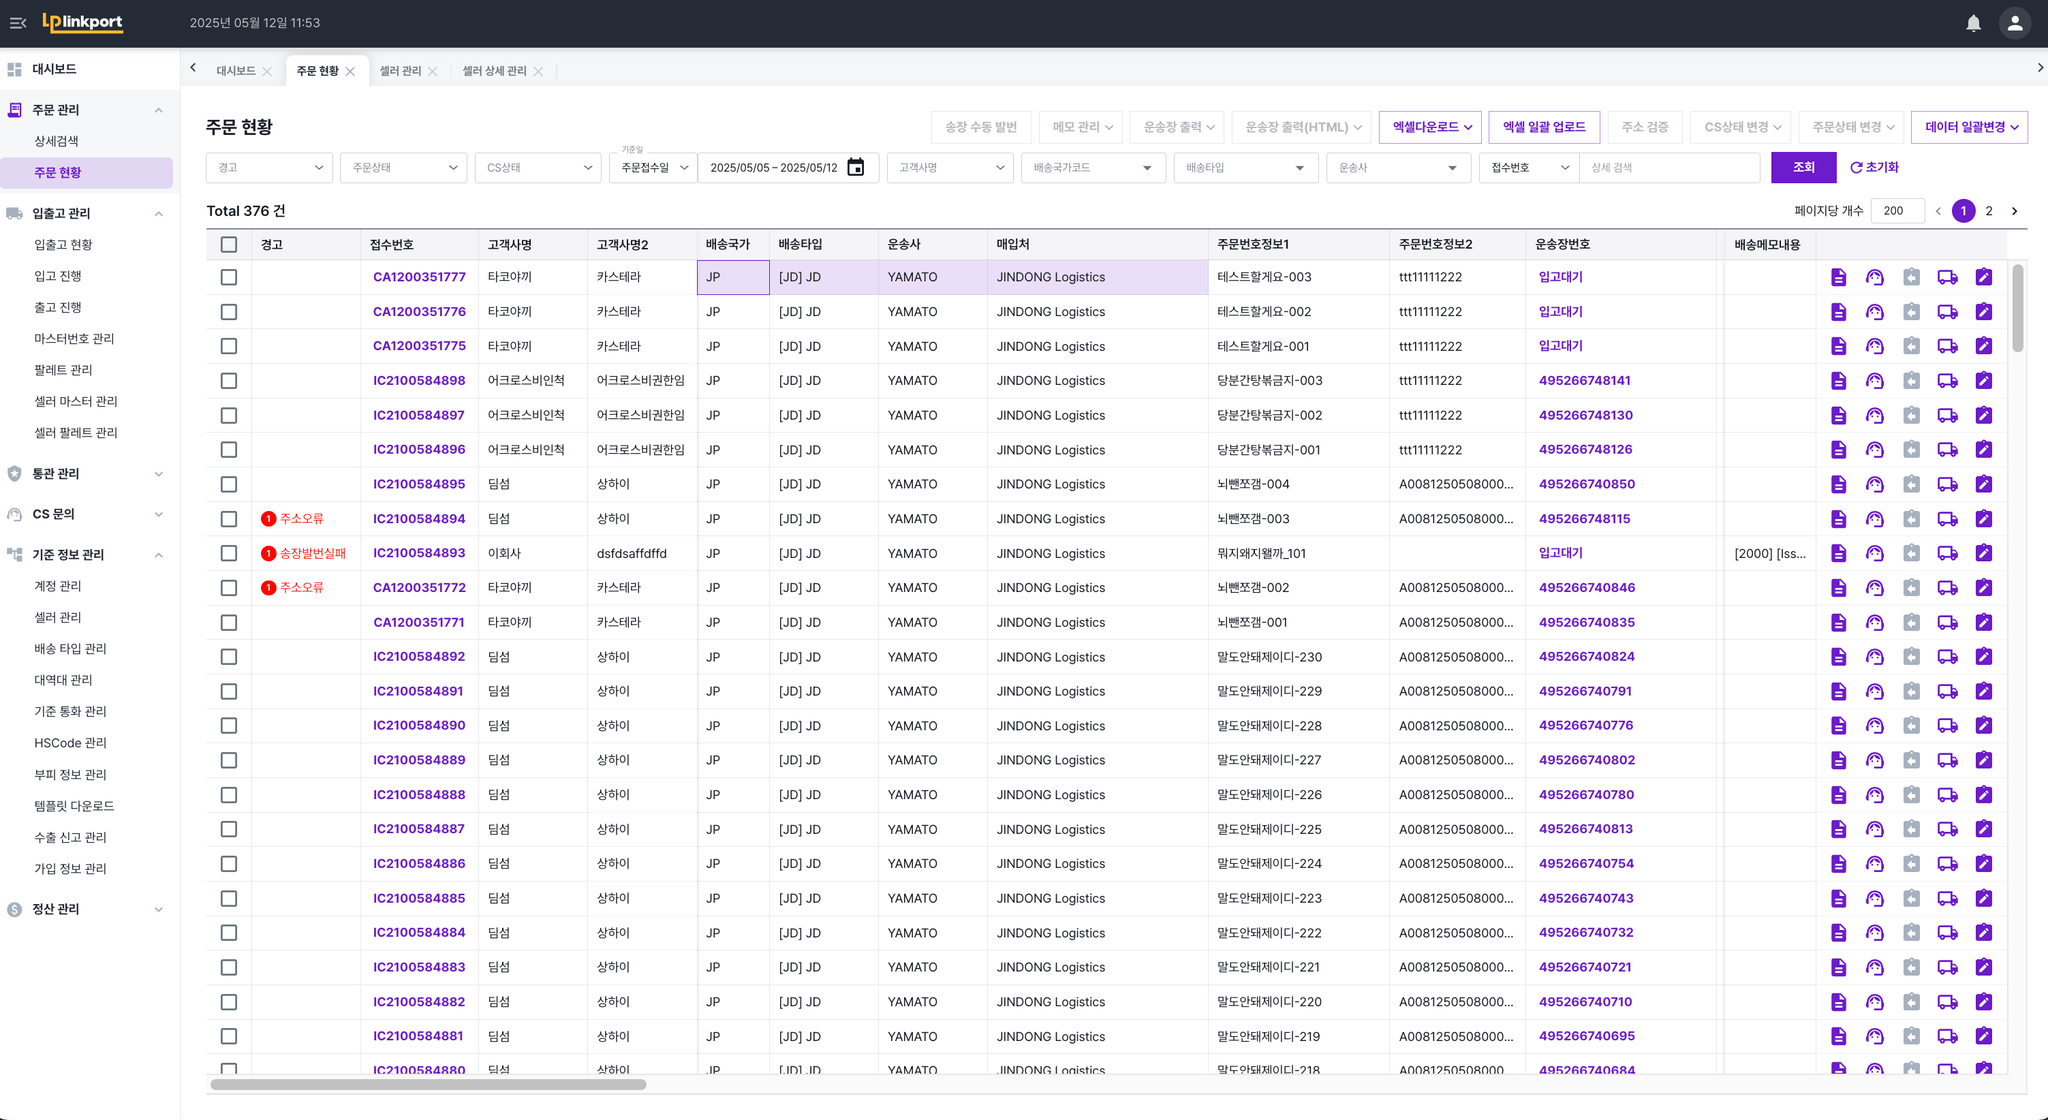Viewport: 2048px width, 1120px height.
Task: Click truck icon for order IC2100584894
Action: (x=1947, y=519)
